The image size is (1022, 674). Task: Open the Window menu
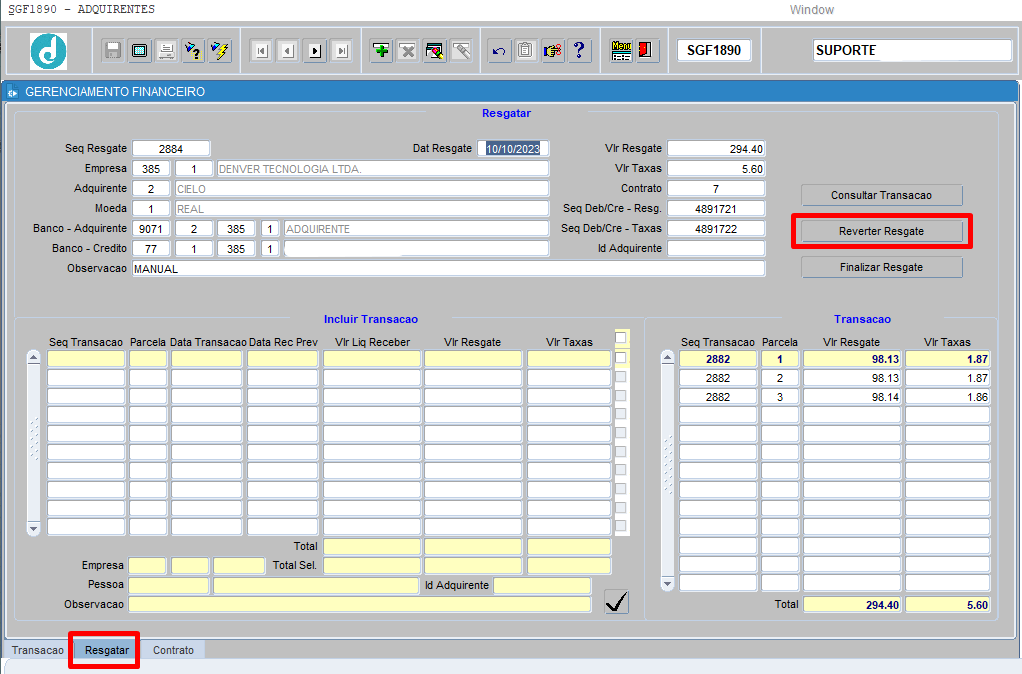pos(811,10)
